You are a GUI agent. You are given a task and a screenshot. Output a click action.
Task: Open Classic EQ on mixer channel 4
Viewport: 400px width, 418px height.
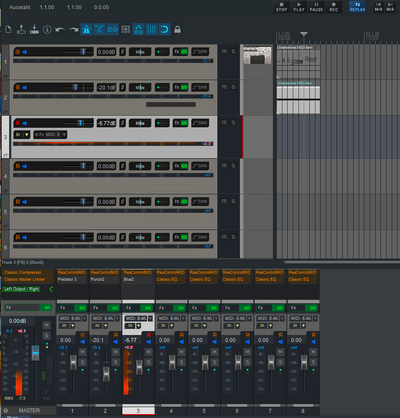(171, 279)
